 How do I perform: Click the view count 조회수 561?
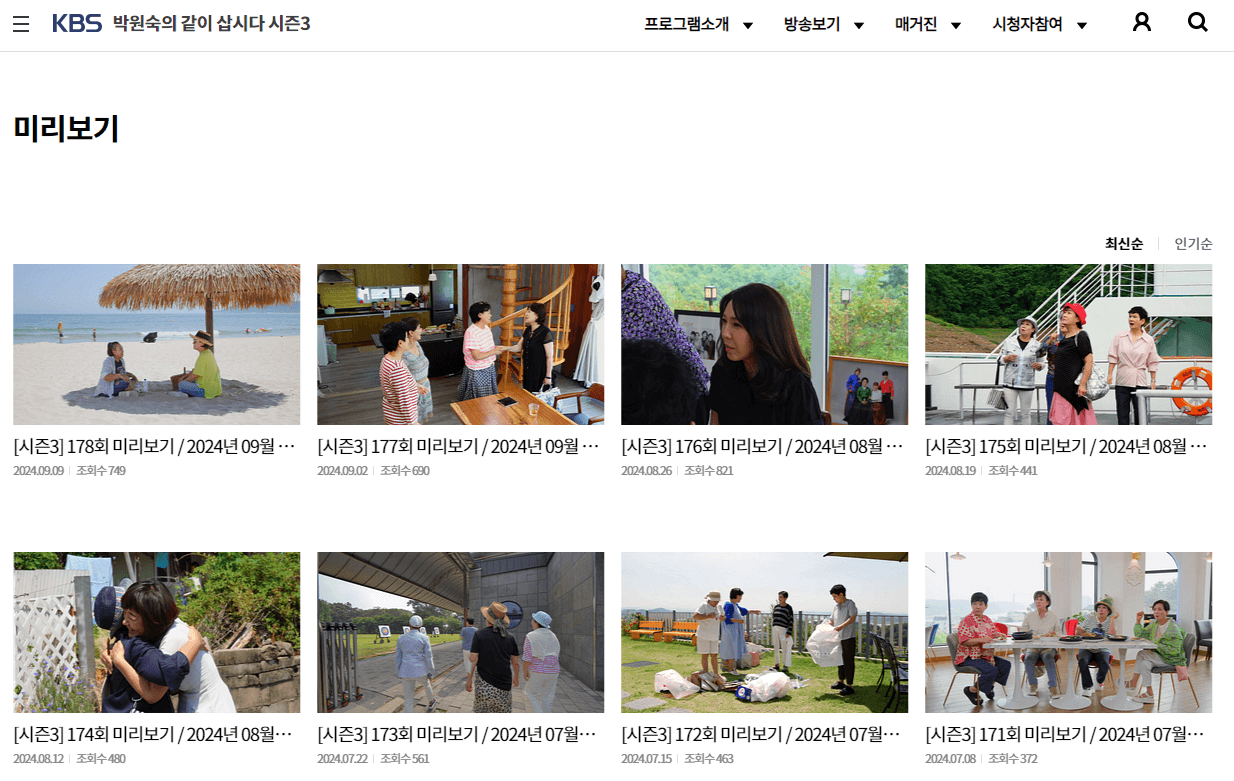pyautogui.click(x=405, y=759)
